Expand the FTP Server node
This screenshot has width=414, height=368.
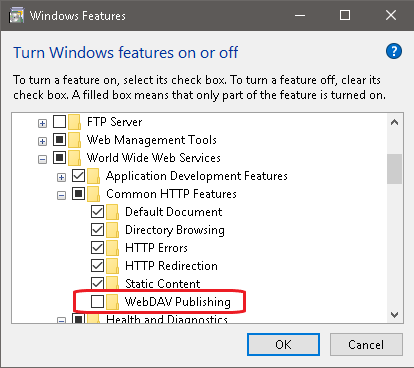(42, 124)
